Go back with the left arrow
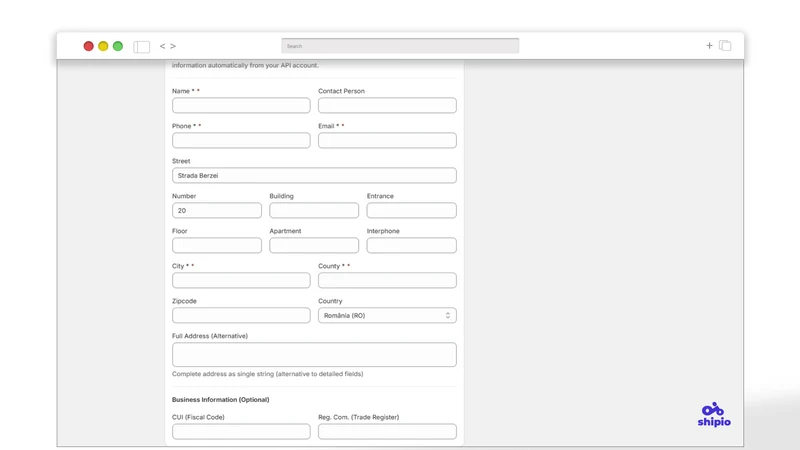Image resolution: width=800 pixels, height=450 pixels. click(162, 46)
